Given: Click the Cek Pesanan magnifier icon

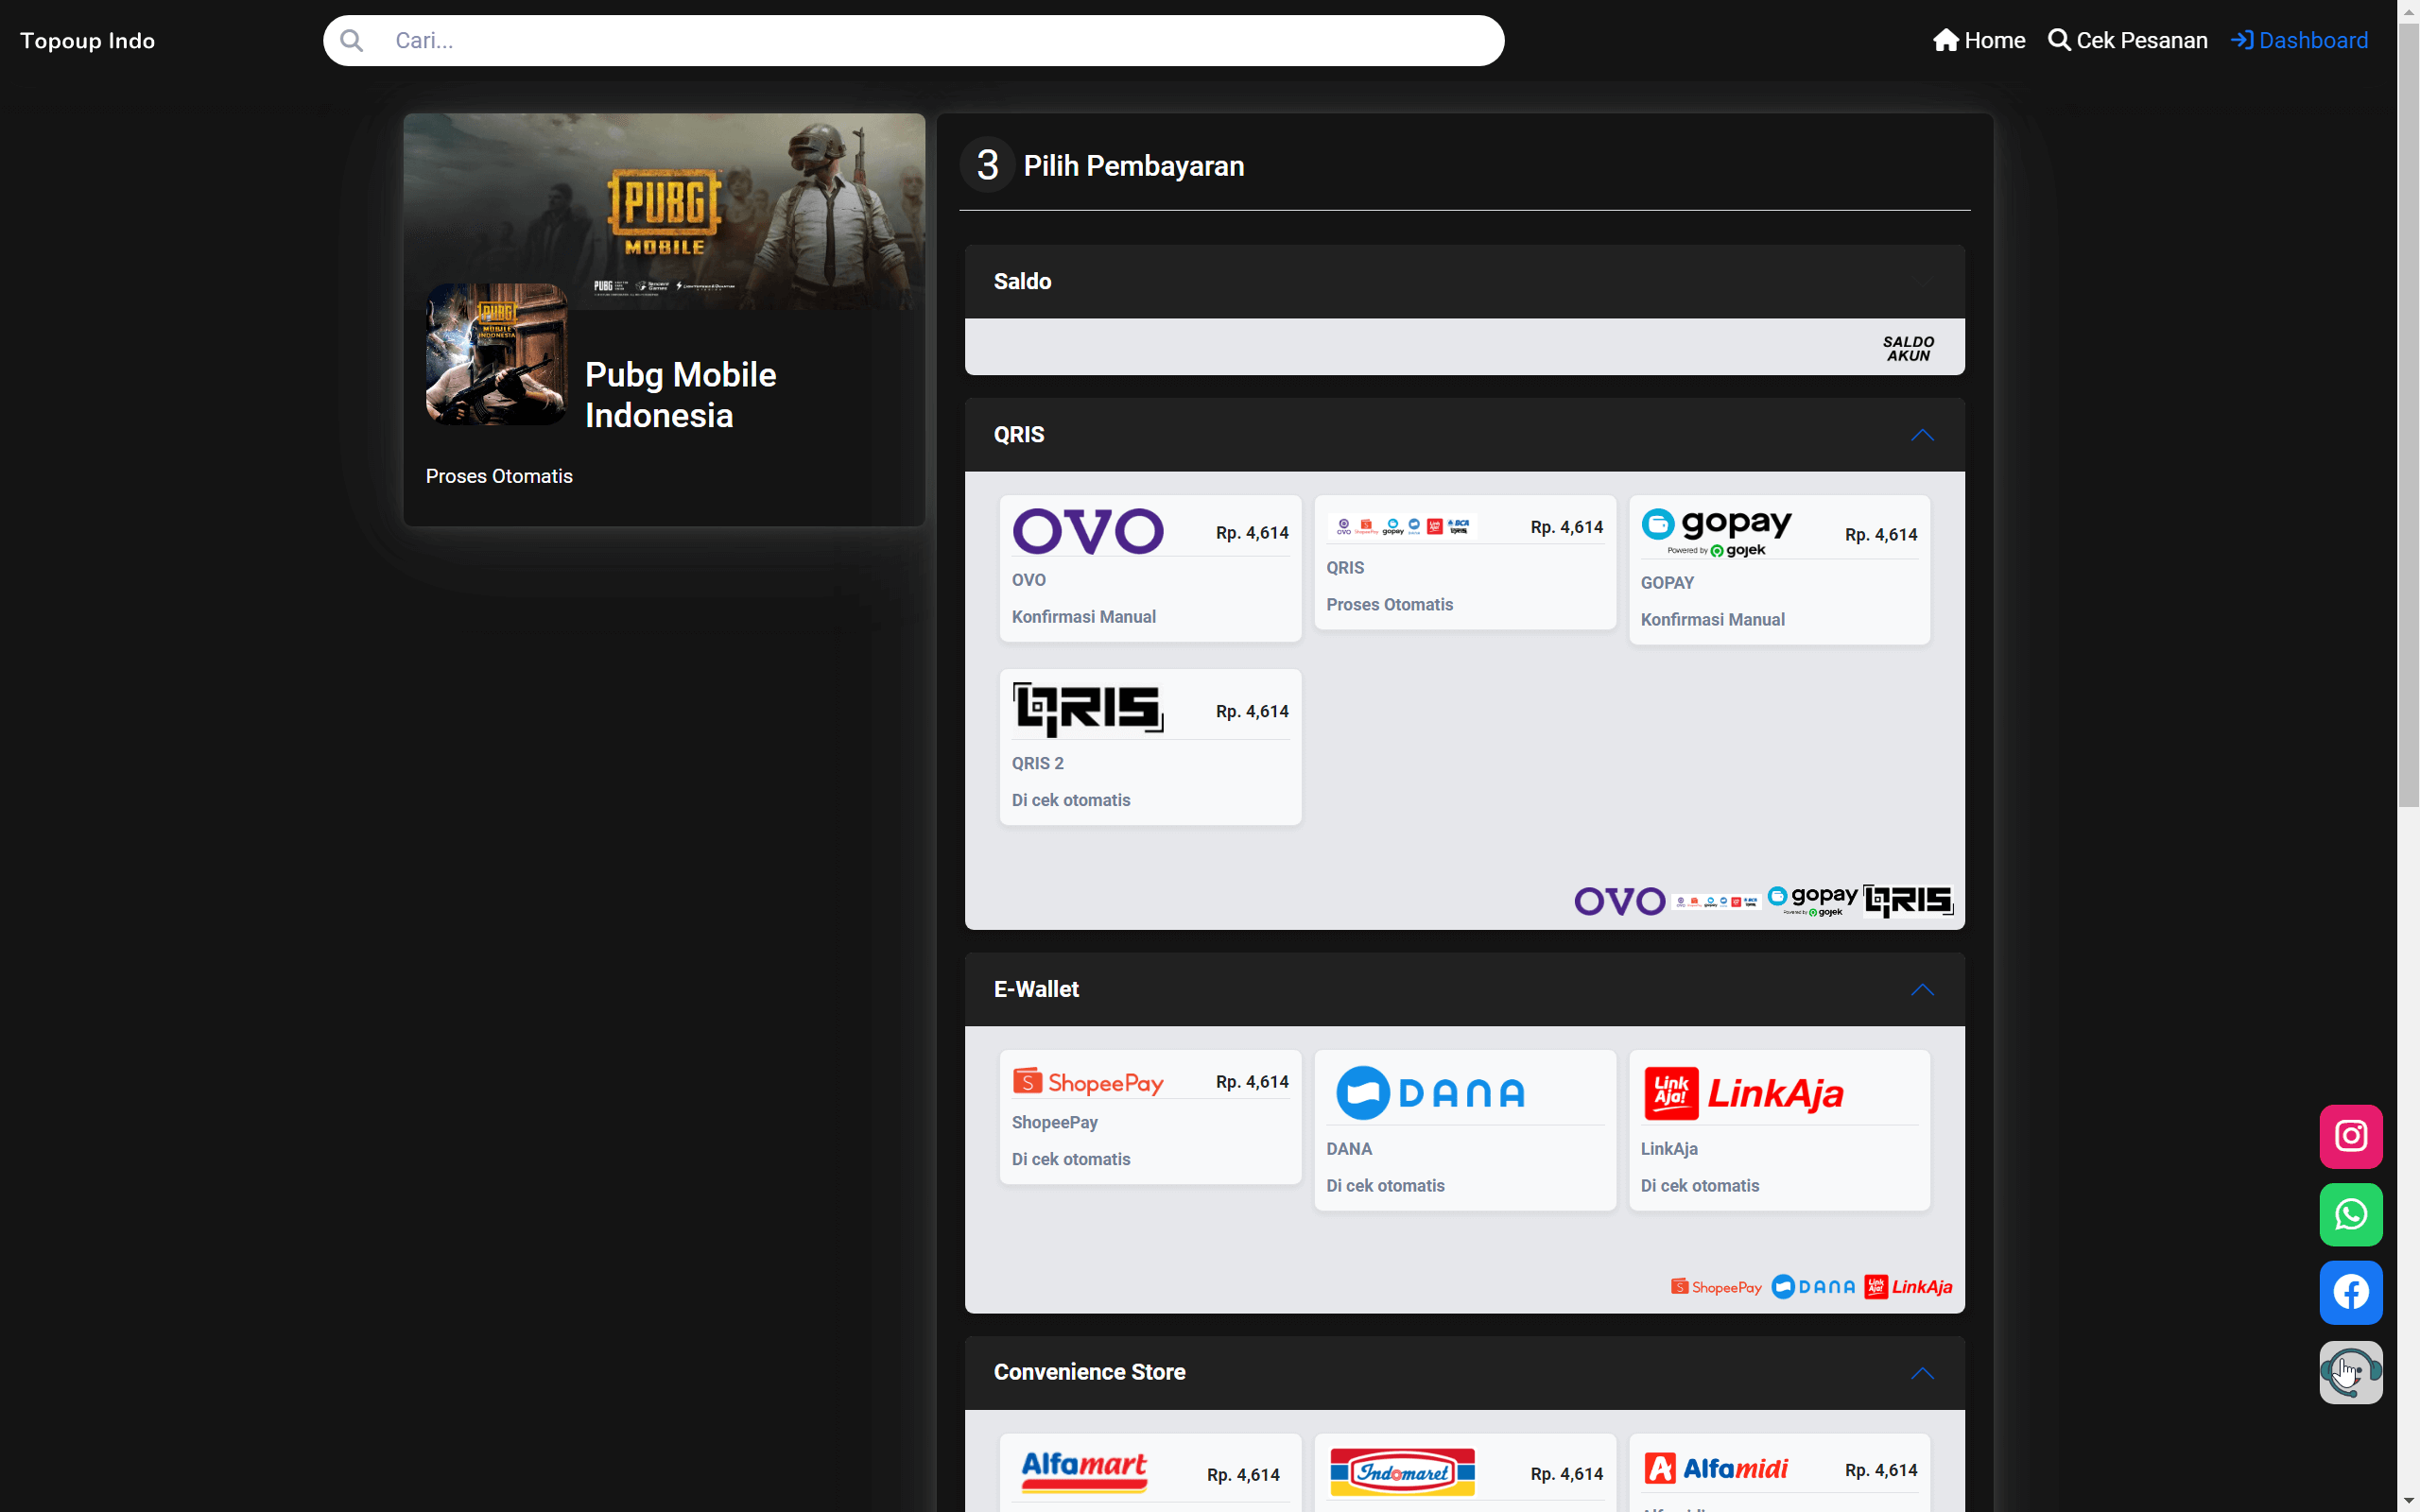Looking at the screenshot, I should pos(2059,40).
